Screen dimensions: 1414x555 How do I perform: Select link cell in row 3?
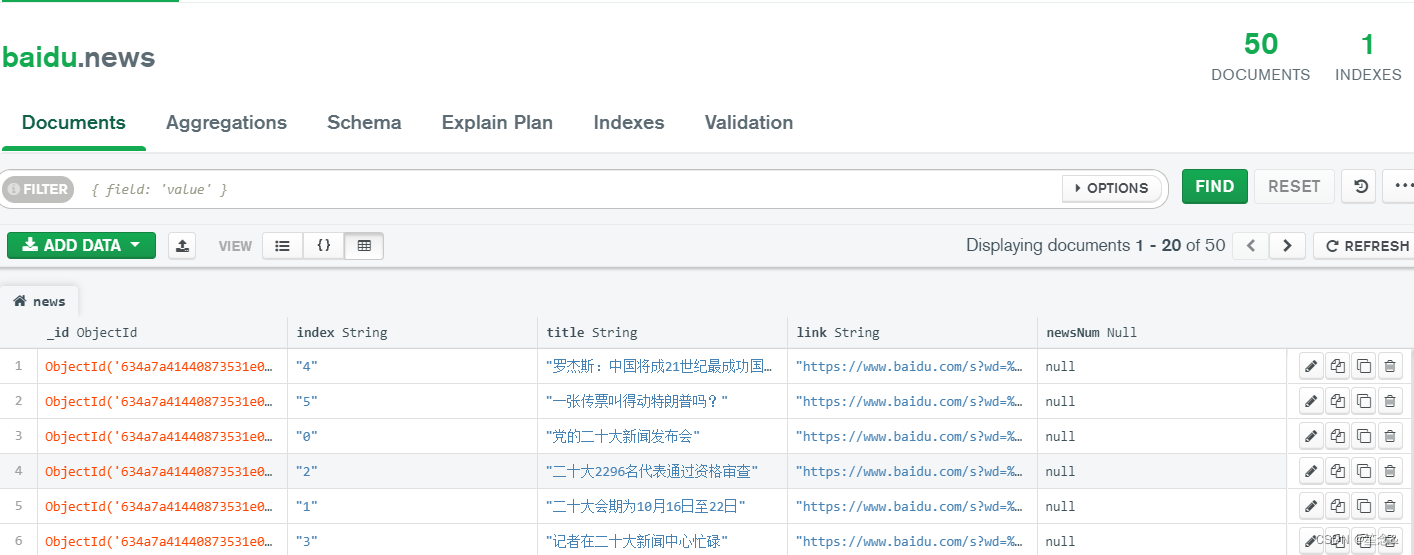[x=912, y=436]
